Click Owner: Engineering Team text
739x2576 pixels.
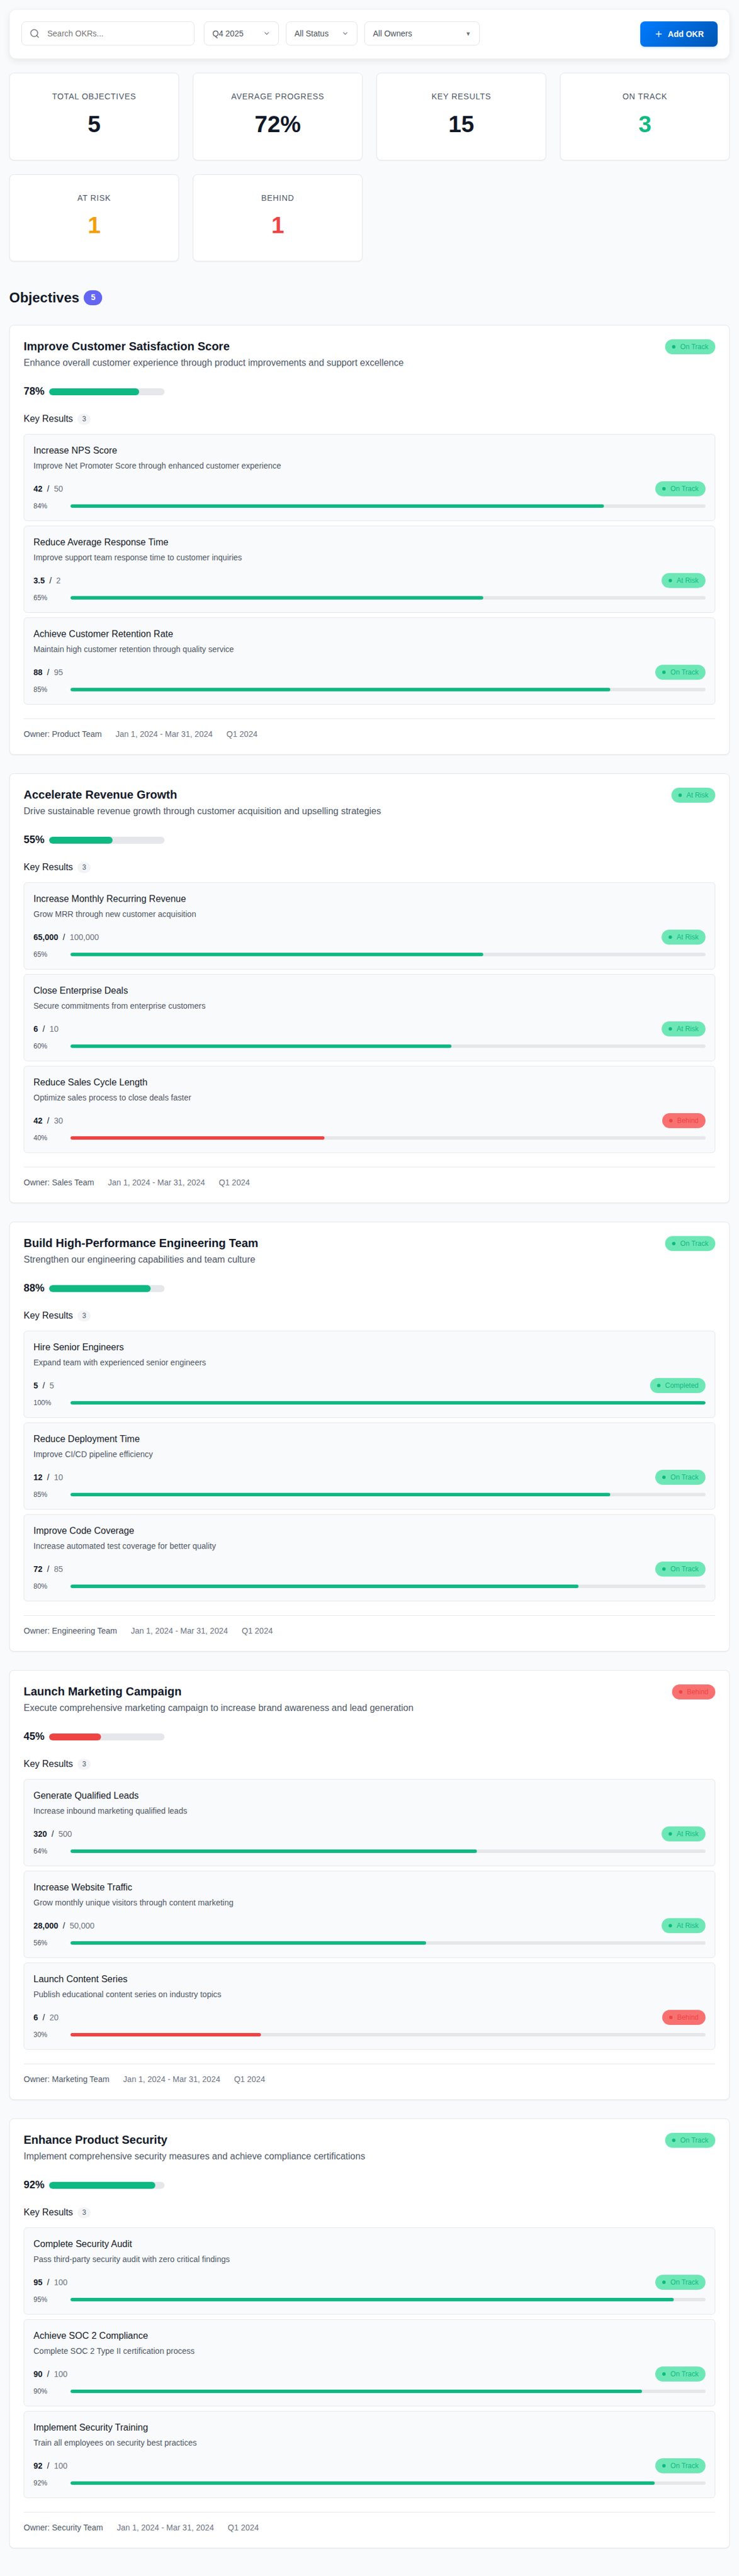pos(70,1632)
